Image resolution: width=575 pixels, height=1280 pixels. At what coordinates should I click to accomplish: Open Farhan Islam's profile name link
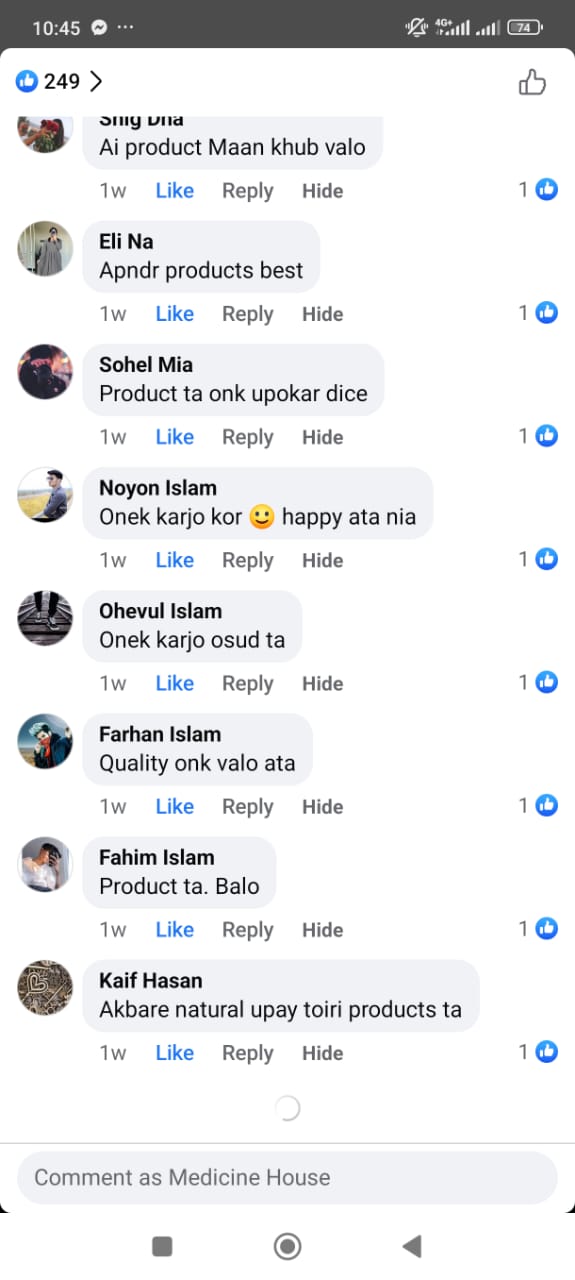160,734
